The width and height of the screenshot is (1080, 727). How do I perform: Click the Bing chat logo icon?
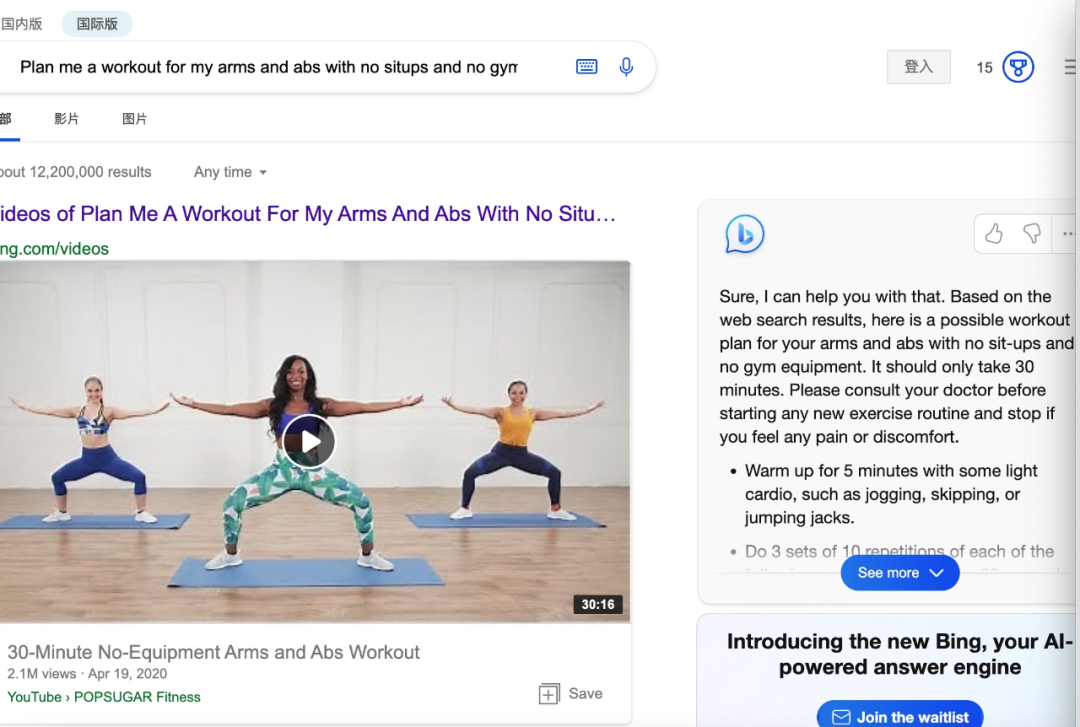744,234
